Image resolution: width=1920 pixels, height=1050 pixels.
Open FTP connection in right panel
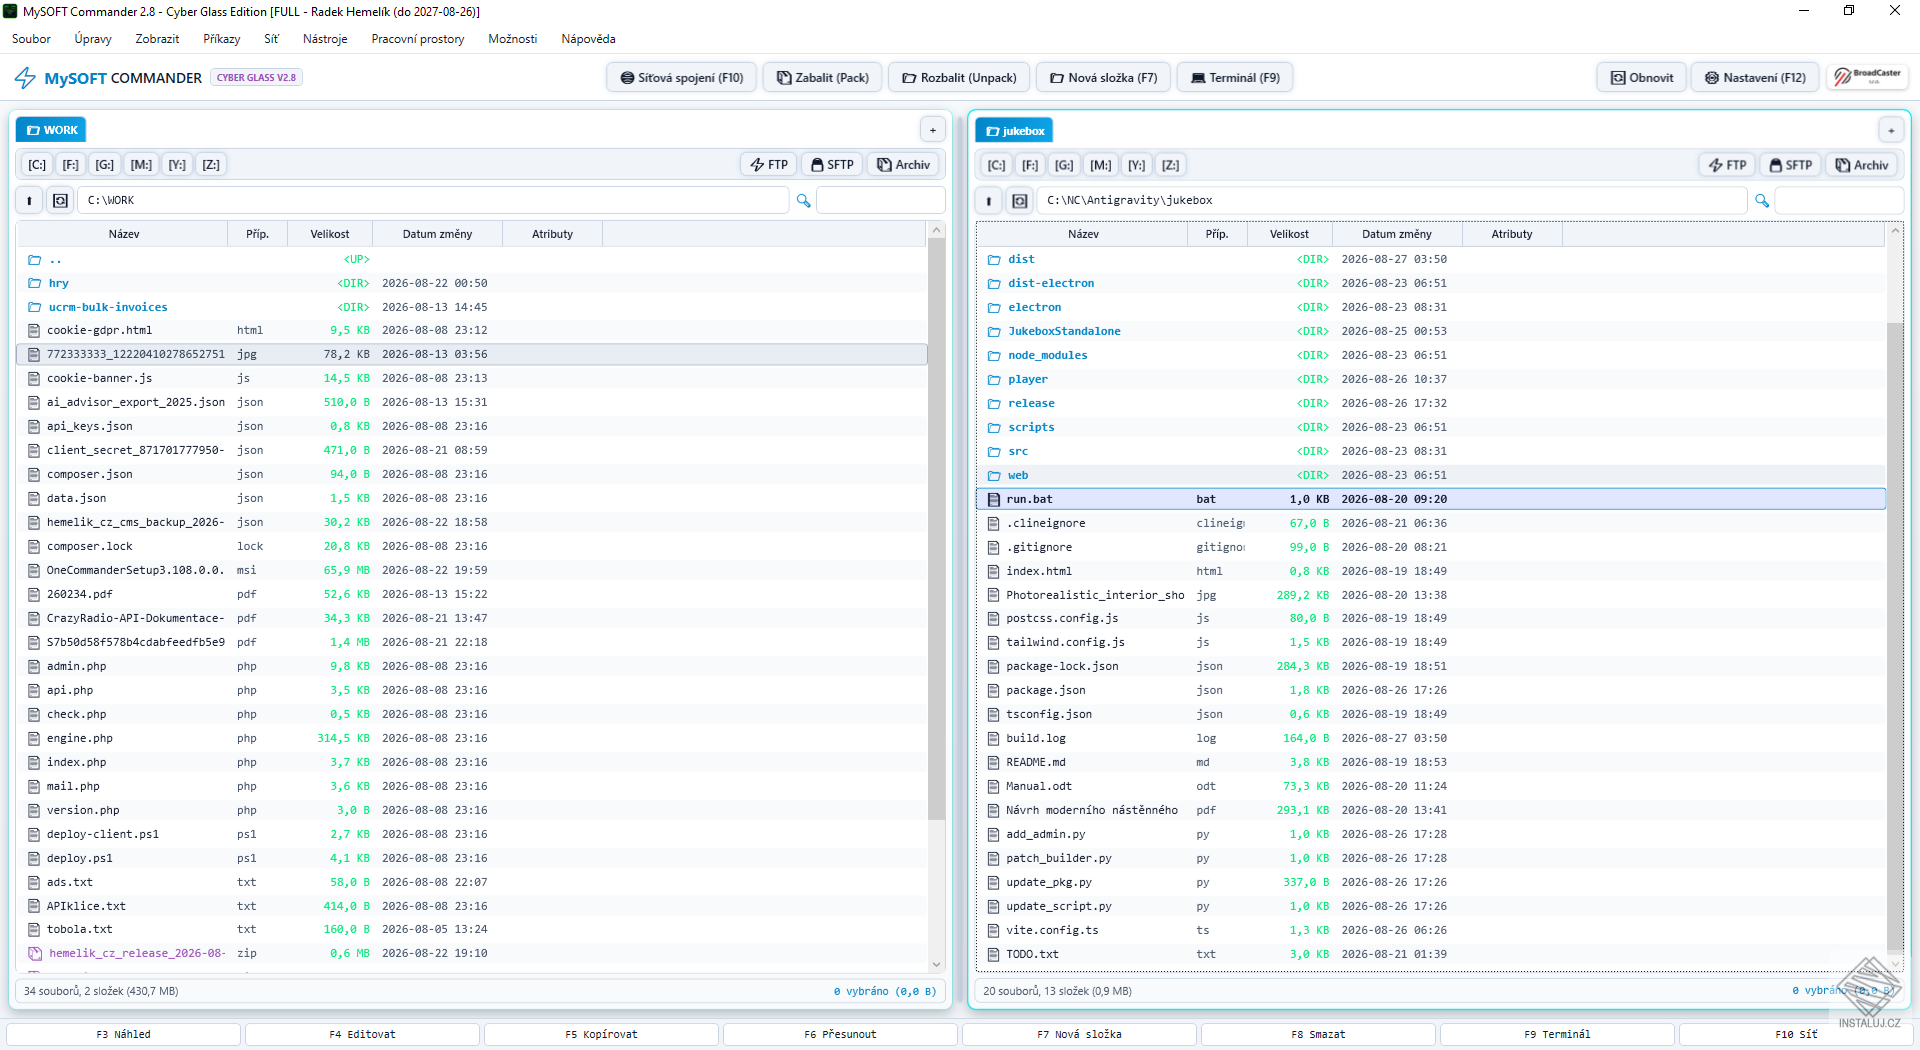(x=1727, y=165)
